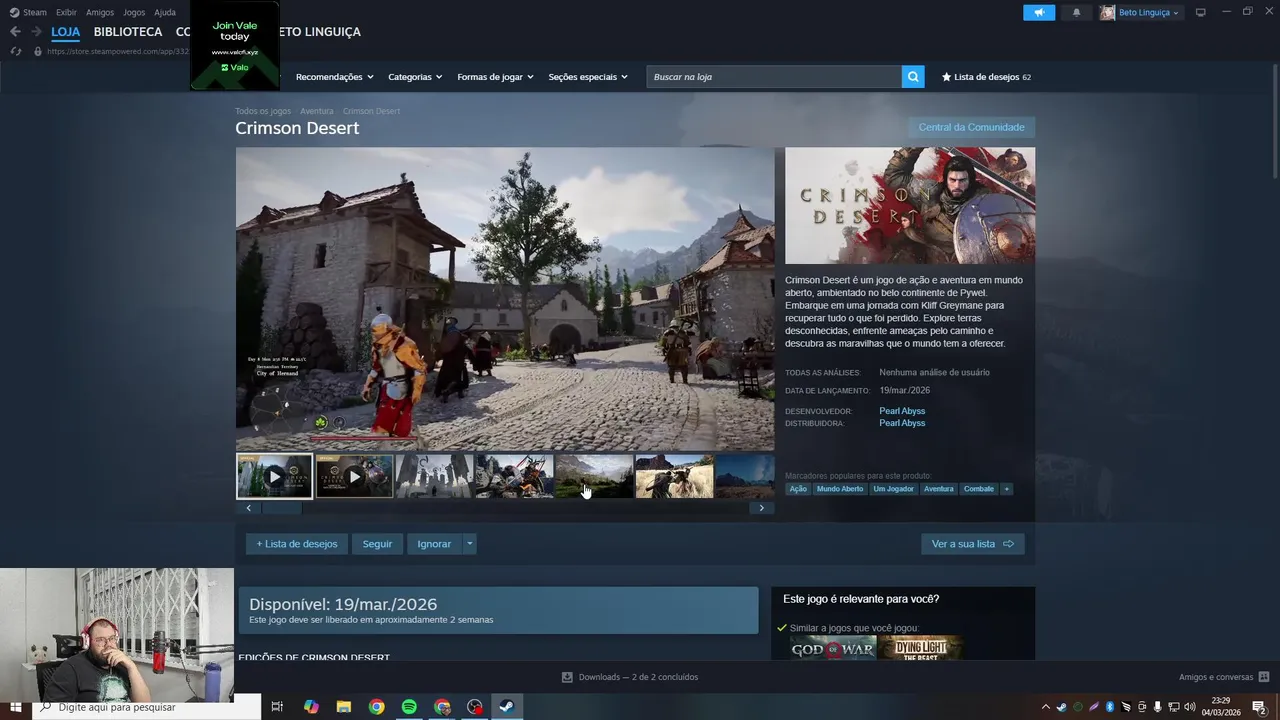This screenshot has height=720, width=1280.
Task: Click the volume icon in system tray
Action: click(1189, 707)
